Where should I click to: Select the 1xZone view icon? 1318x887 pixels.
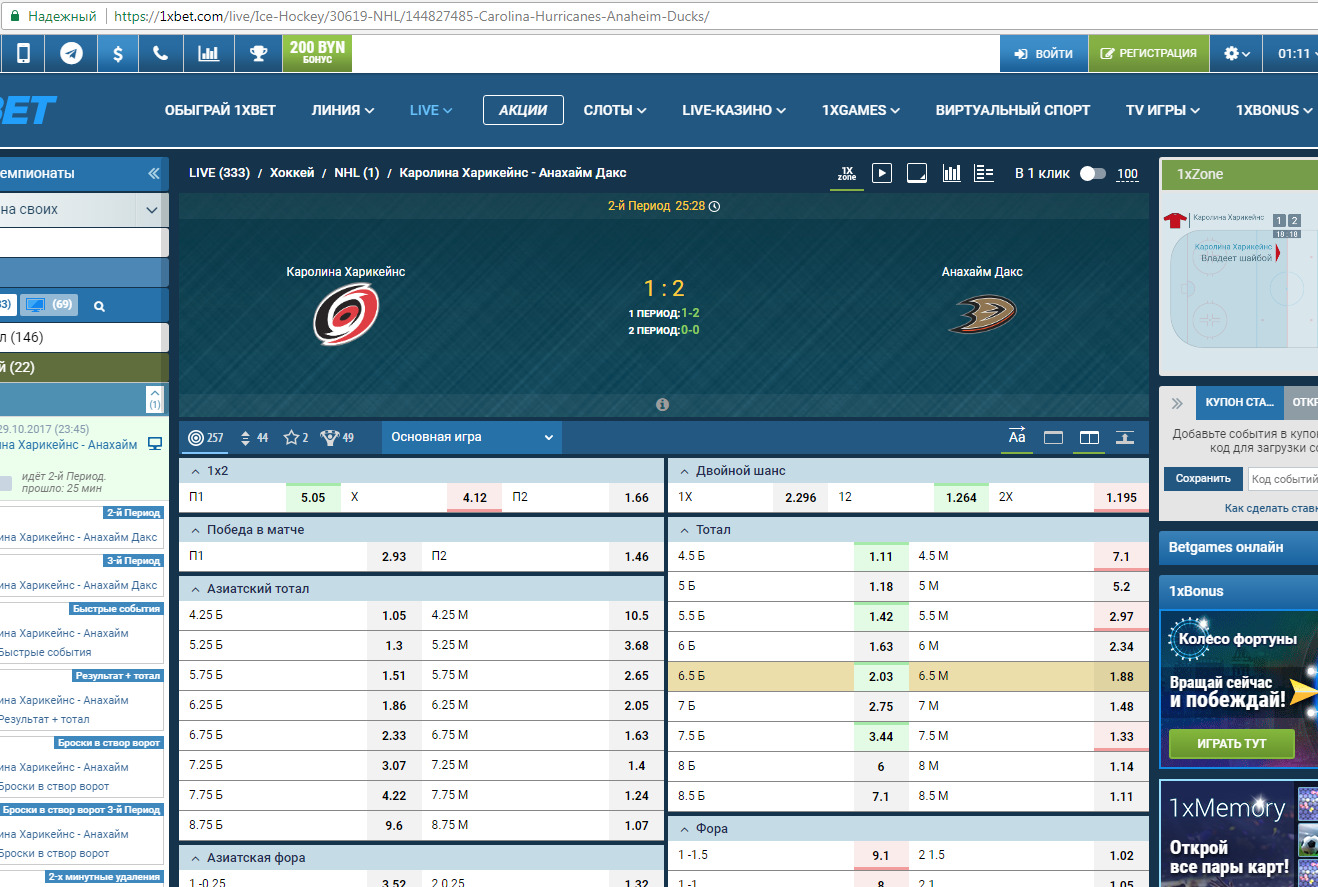(847, 173)
